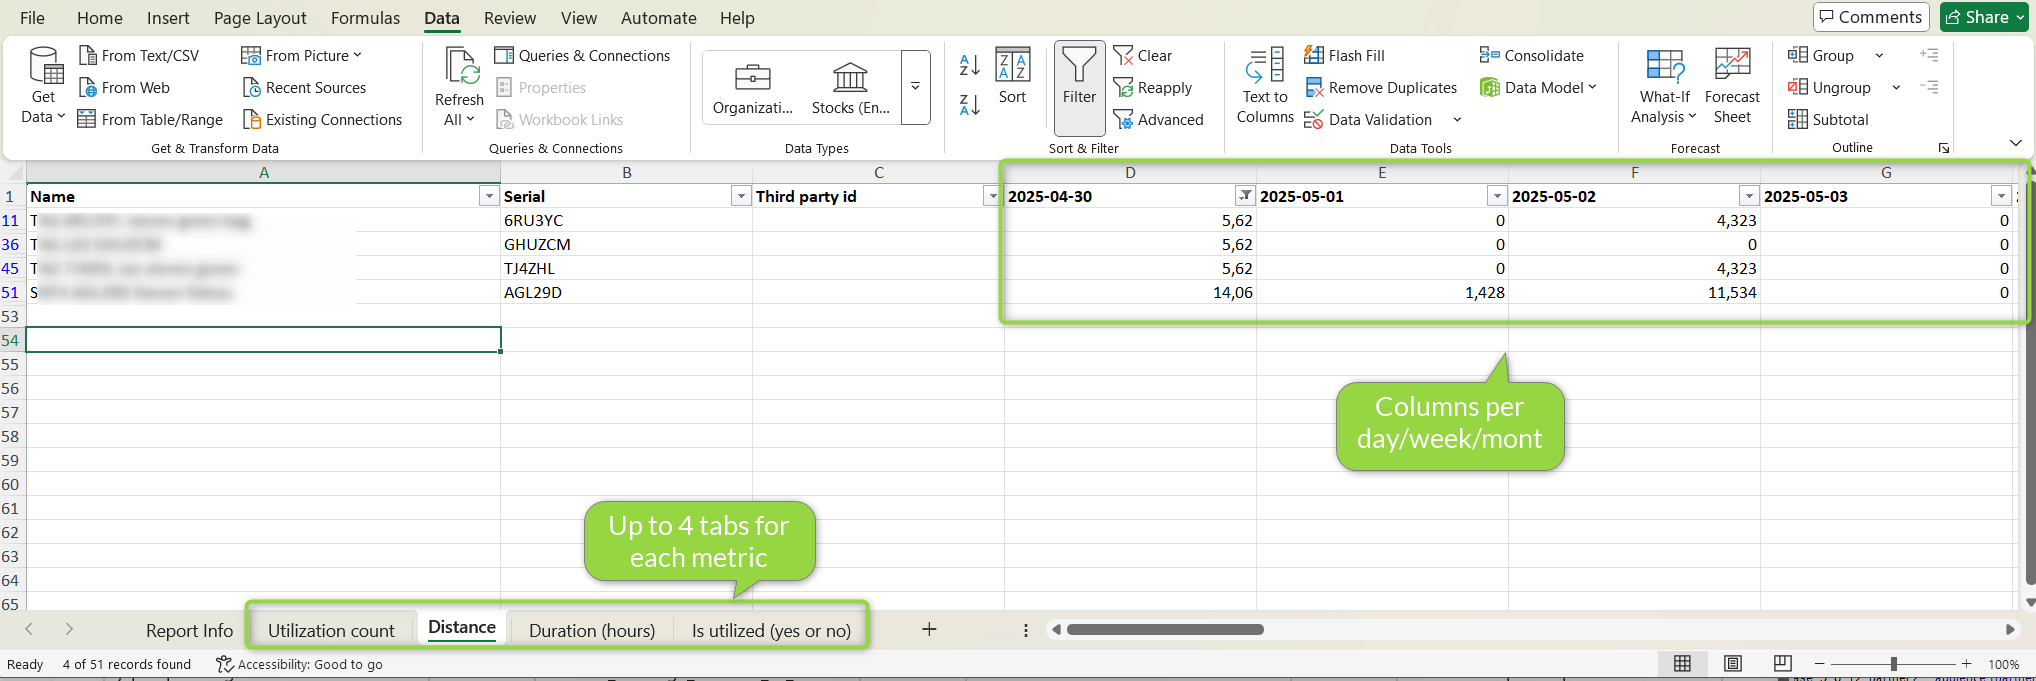Image resolution: width=2036 pixels, height=681 pixels.
Task: Expand the Data Types gallery
Action: [x=915, y=88]
